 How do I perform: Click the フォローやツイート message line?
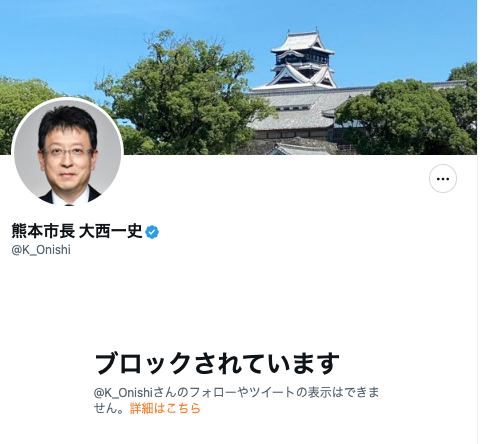pyautogui.click(x=236, y=393)
